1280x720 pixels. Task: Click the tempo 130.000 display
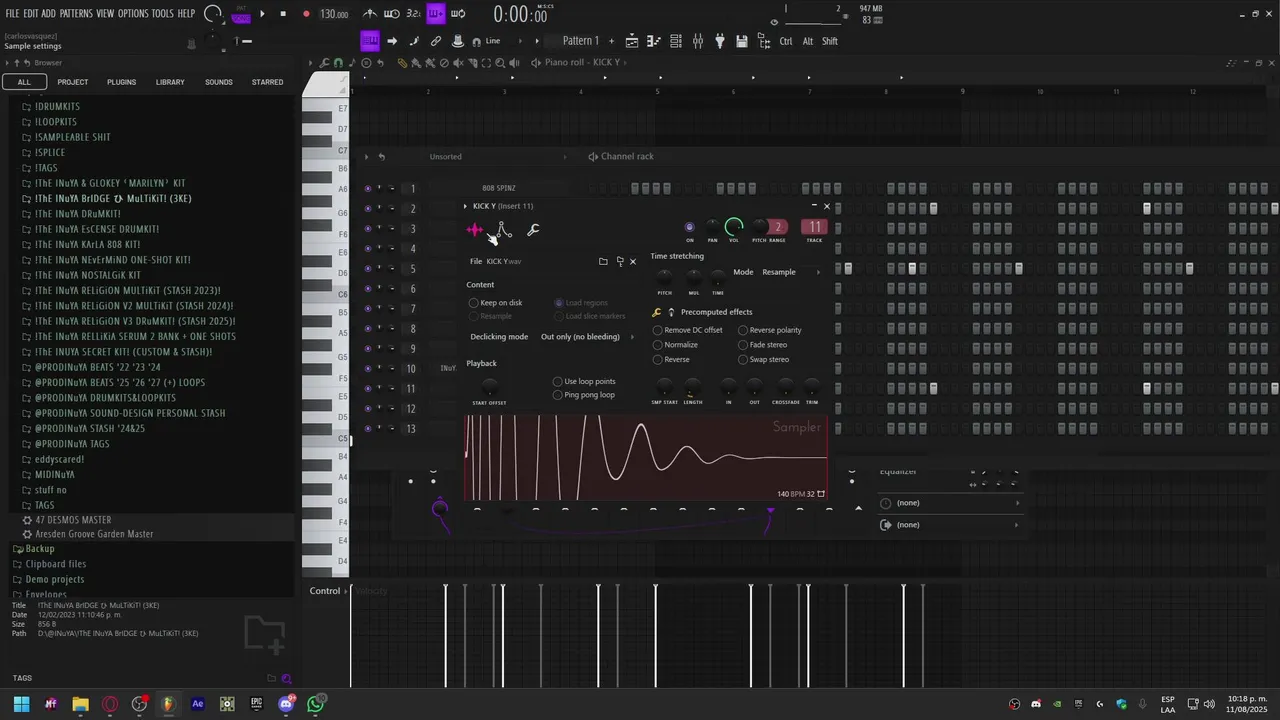(x=334, y=14)
